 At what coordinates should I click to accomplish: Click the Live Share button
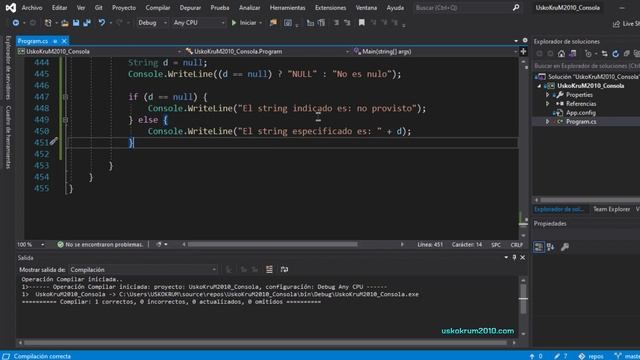pos(627,24)
